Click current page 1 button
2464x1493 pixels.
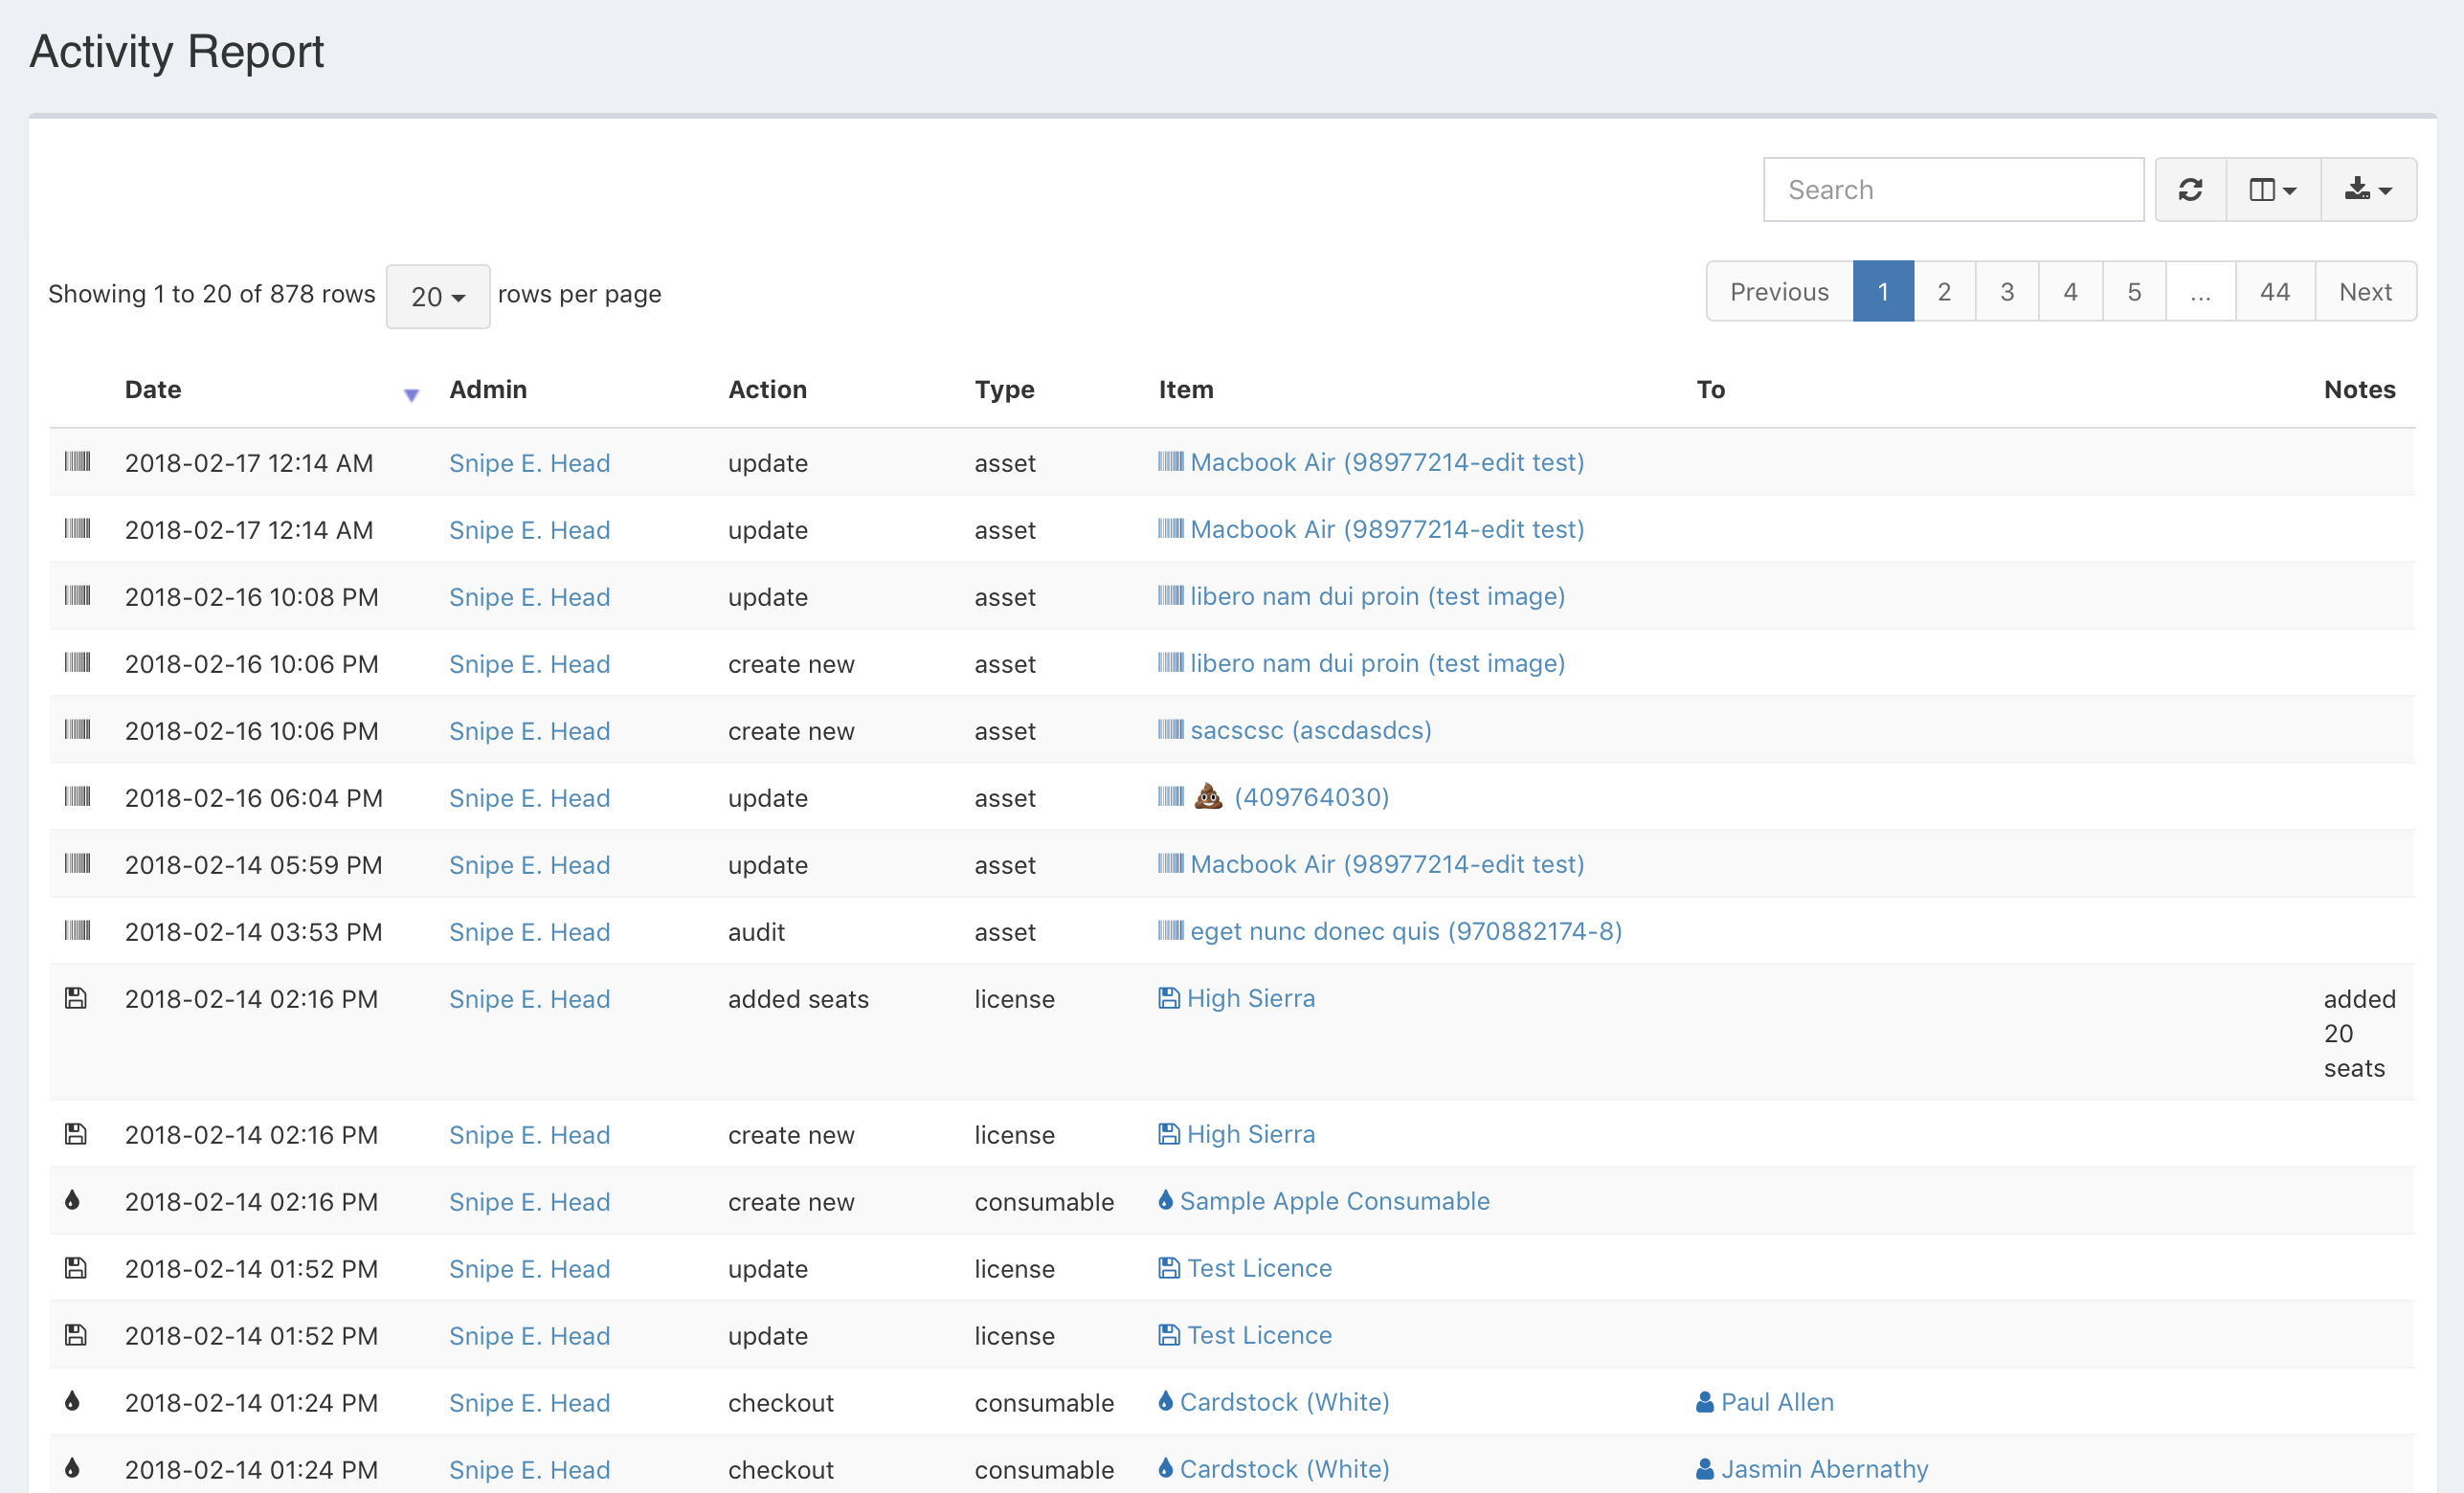click(1883, 292)
